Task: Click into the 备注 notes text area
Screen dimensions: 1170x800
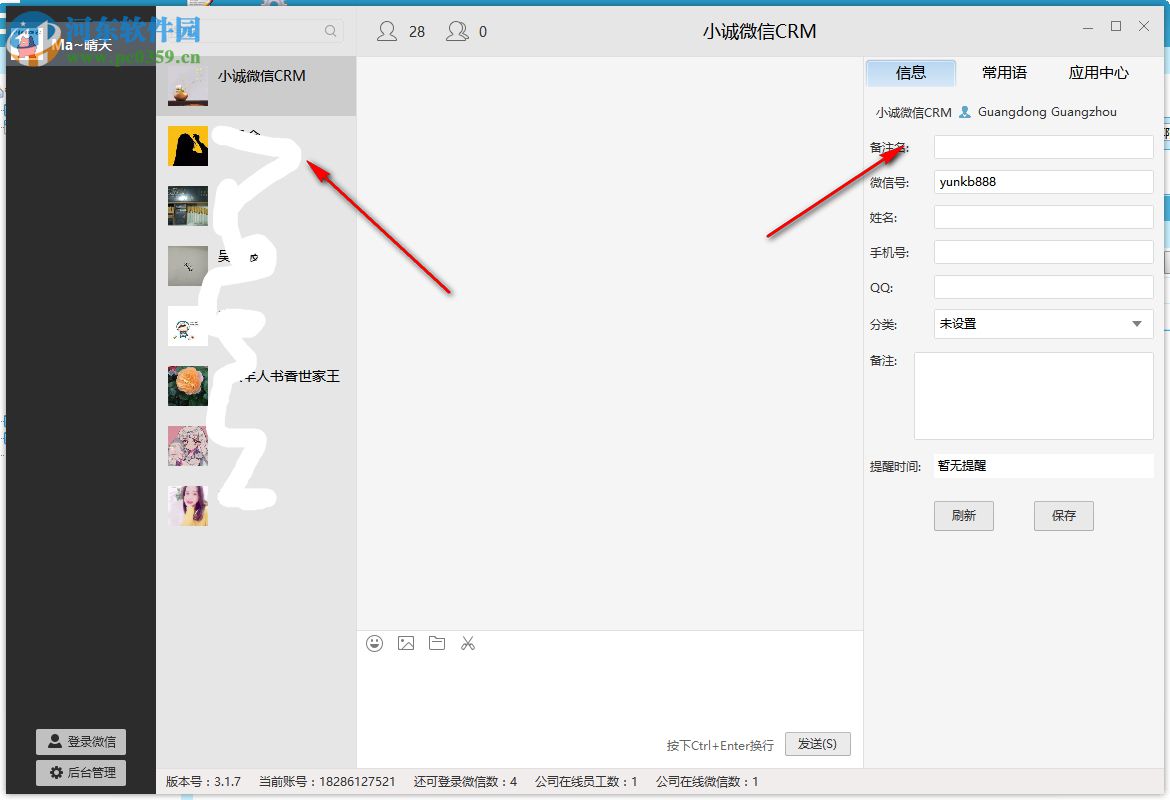Action: [x=1034, y=396]
